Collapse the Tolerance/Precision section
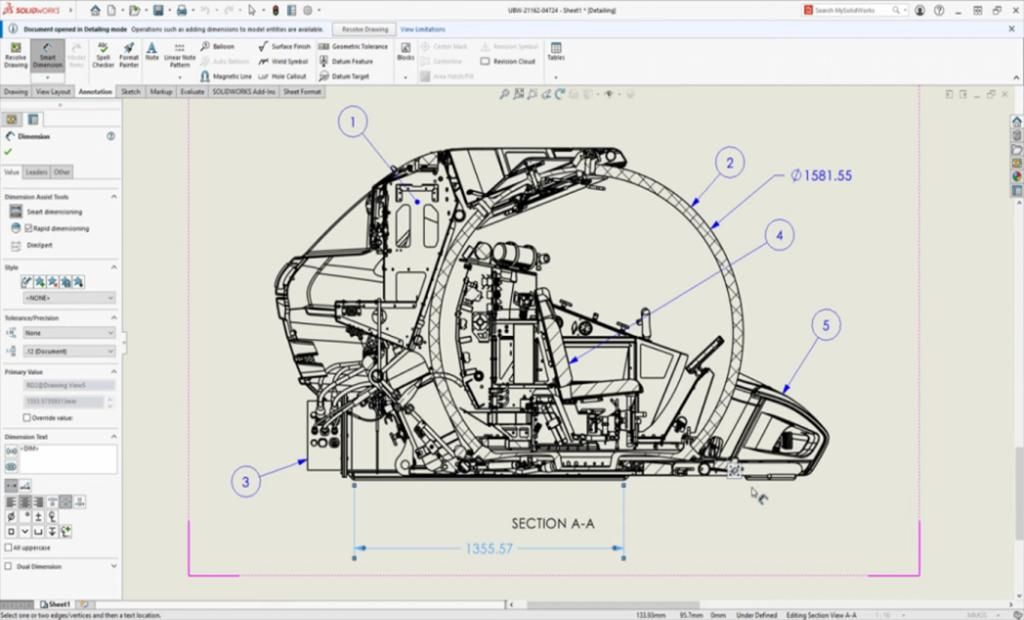 (x=114, y=318)
